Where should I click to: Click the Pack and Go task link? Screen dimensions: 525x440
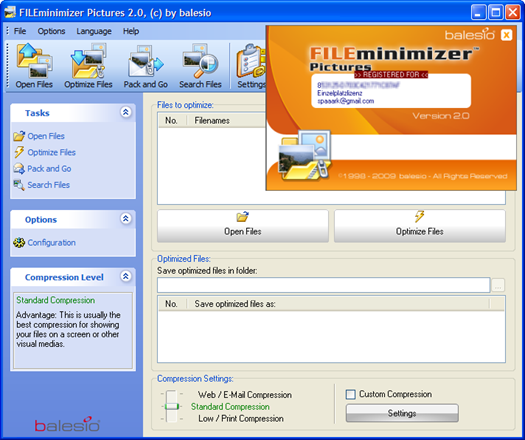[x=49, y=168]
